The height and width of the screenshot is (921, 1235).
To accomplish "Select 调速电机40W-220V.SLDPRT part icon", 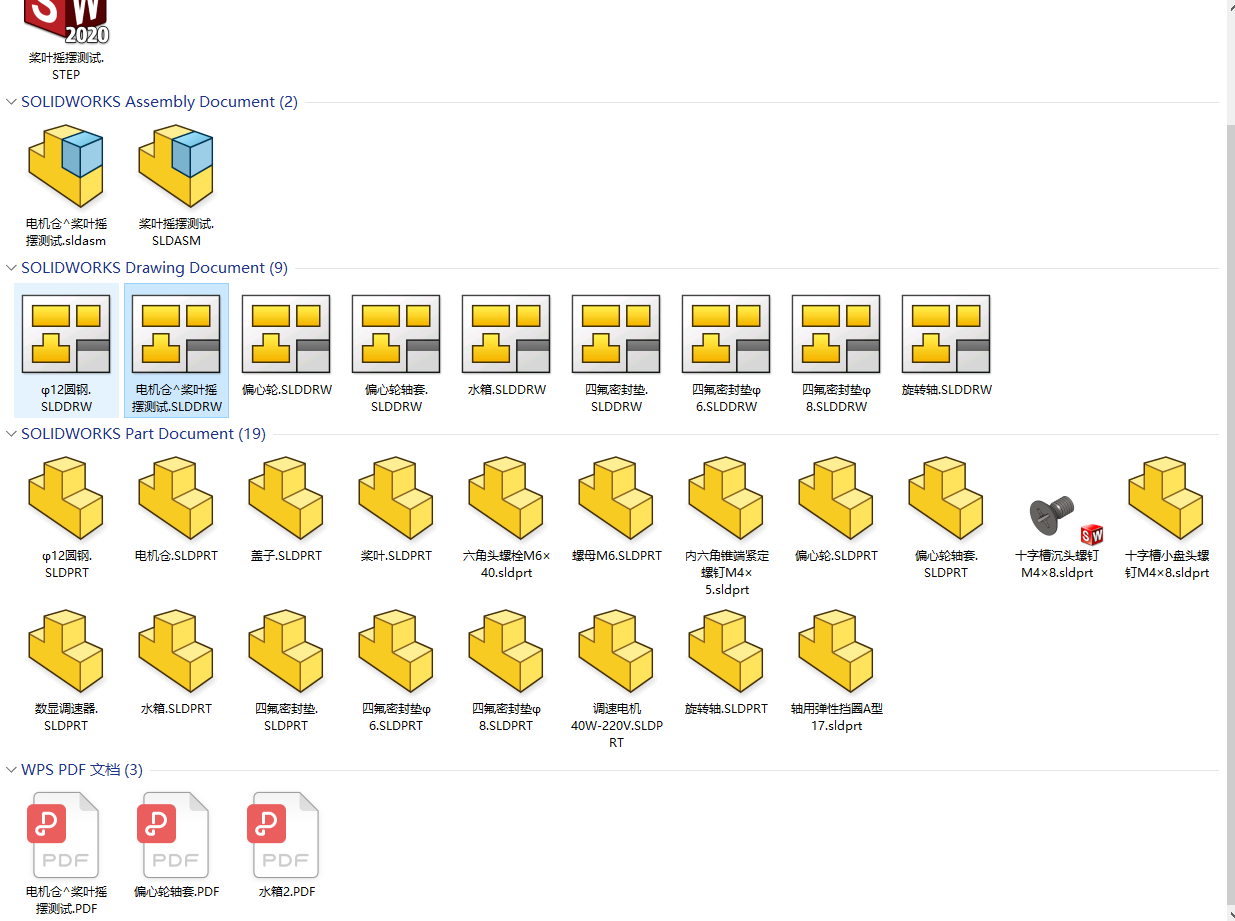I will coord(616,653).
